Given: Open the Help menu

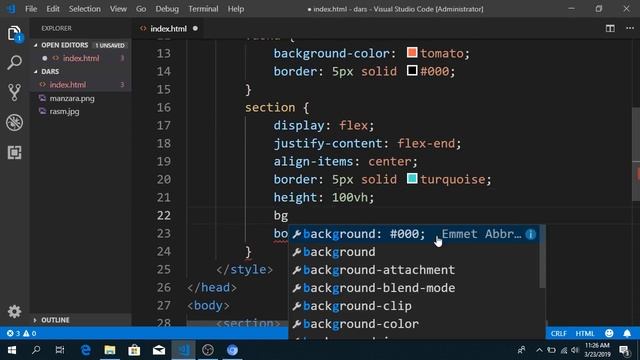Looking at the screenshot, I should [236, 9].
